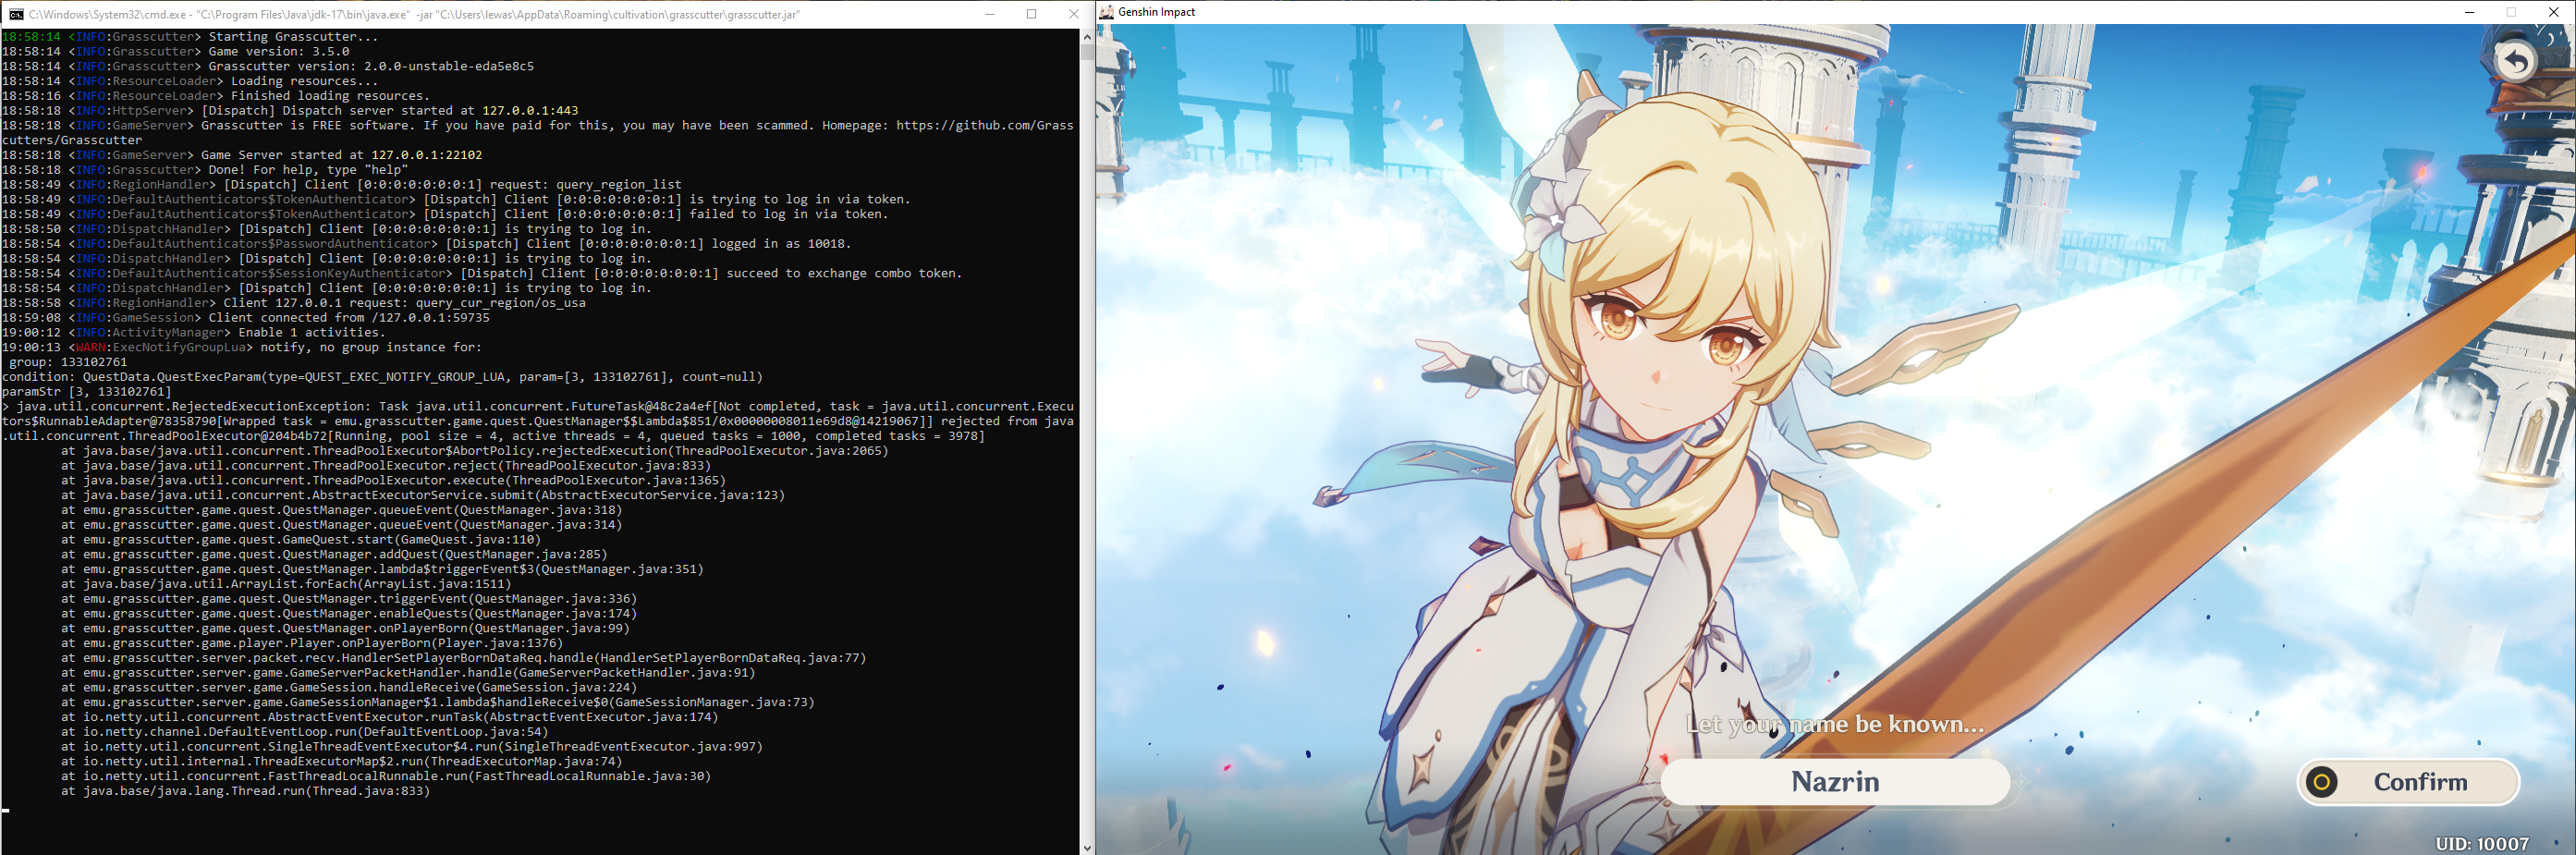The image size is (2576, 855).
Task: Click the "Dispatch server started at 127.0.0.1:443" line
Action: tap(290, 111)
